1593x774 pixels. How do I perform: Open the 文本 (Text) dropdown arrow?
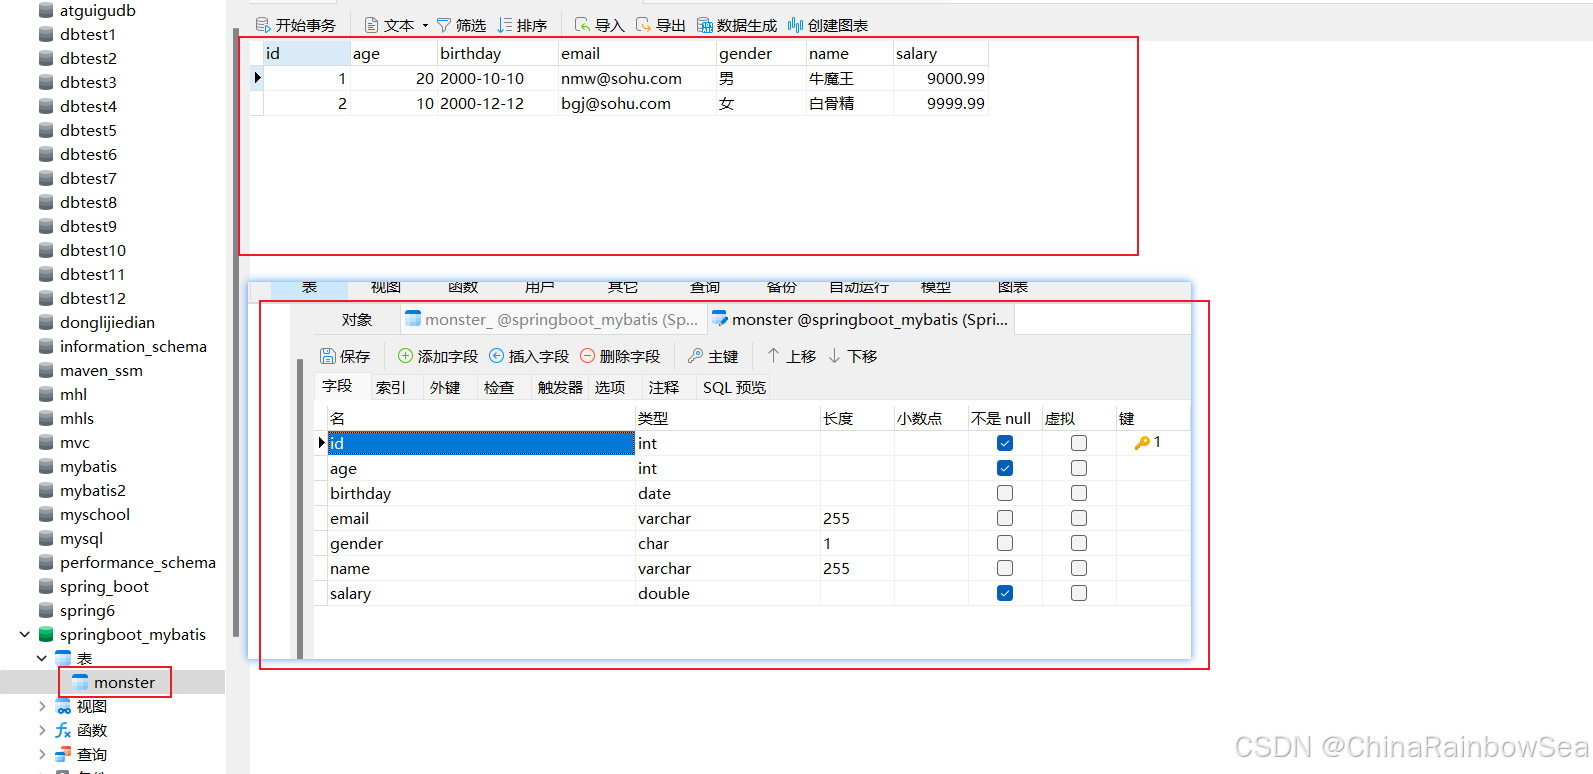[425, 25]
